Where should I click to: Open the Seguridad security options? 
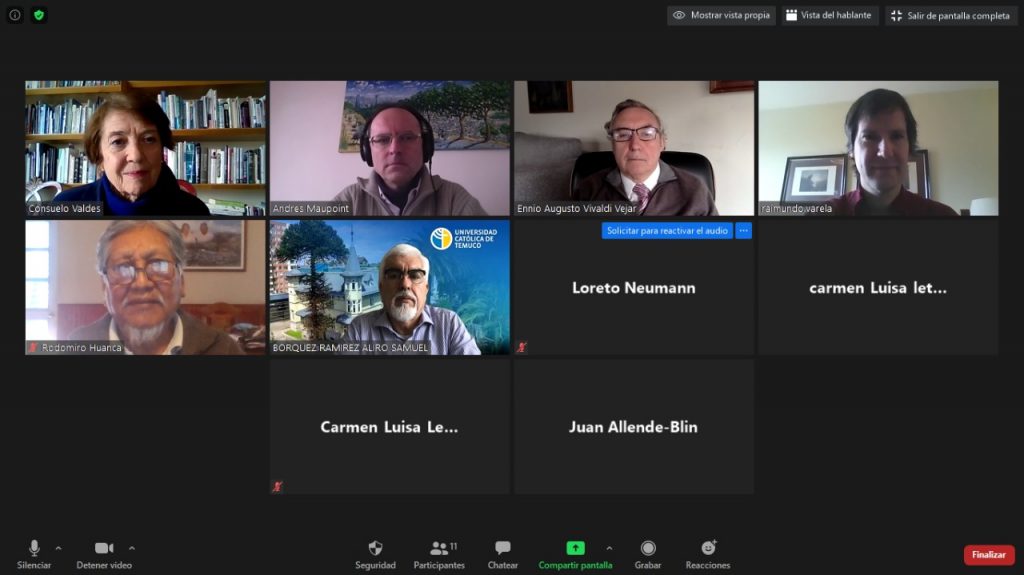[x=375, y=554]
